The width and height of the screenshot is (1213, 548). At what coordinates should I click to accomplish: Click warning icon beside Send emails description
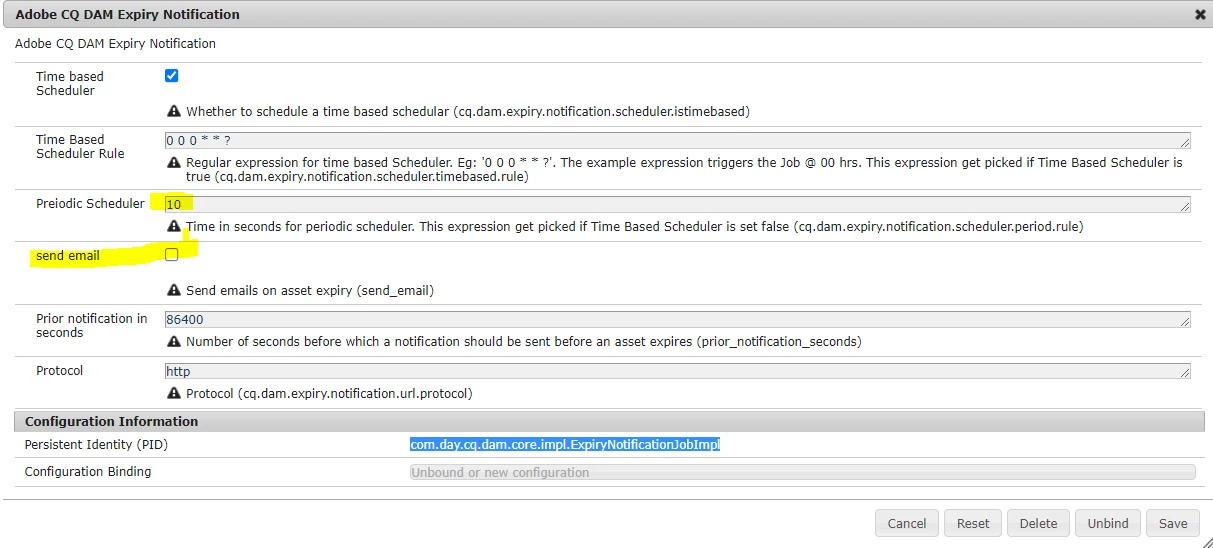point(174,291)
